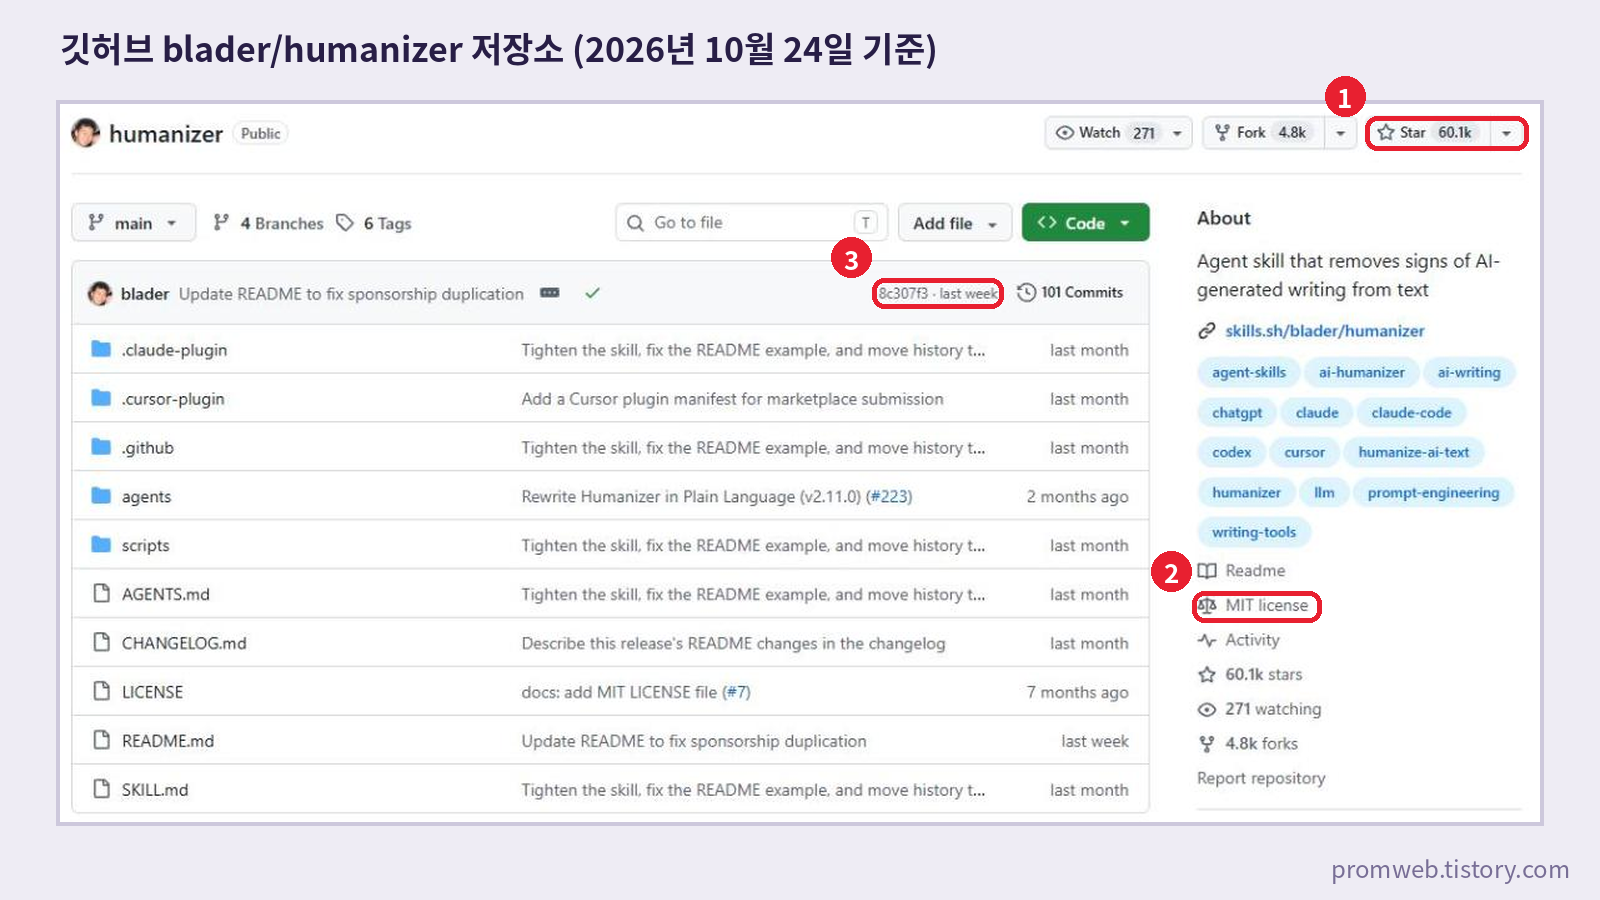Open commit hash 8c307f3

point(903,293)
